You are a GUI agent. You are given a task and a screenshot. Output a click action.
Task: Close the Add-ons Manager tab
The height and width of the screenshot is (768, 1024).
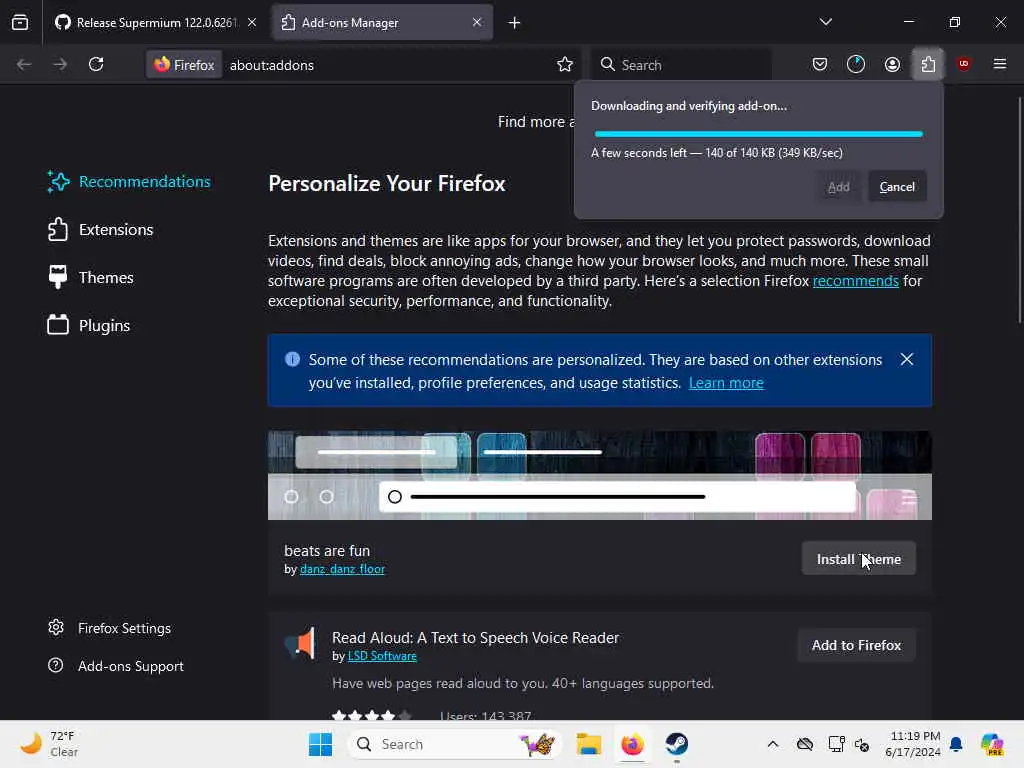[477, 22]
